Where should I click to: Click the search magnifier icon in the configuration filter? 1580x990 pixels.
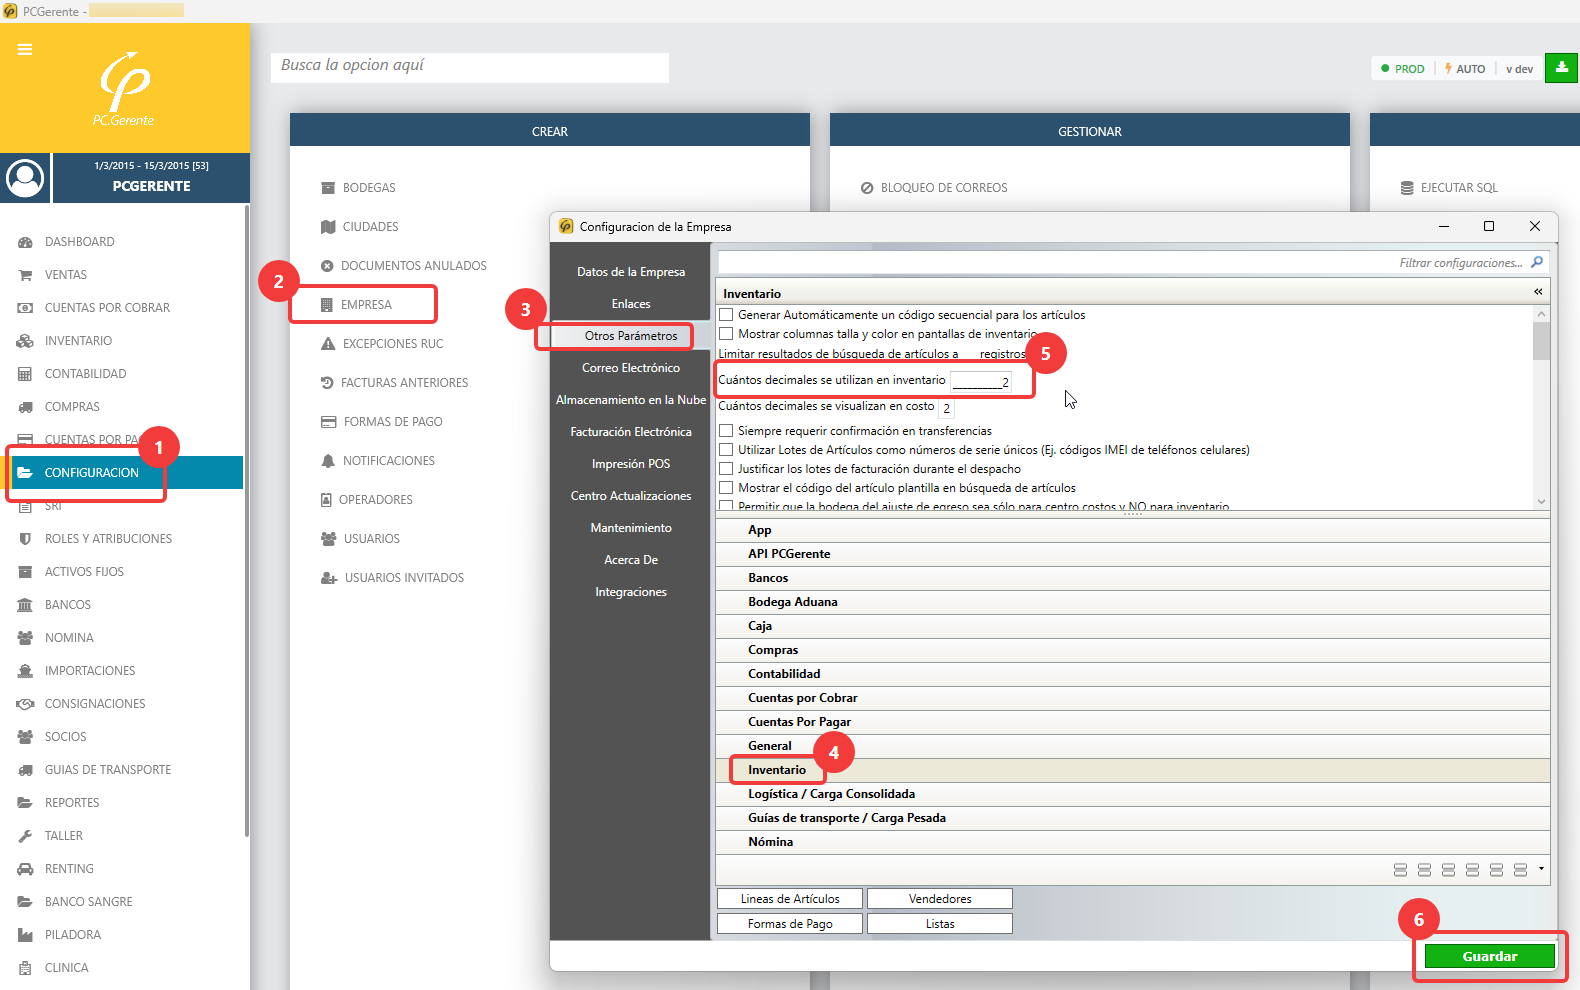pyautogui.click(x=1537, y=262)
